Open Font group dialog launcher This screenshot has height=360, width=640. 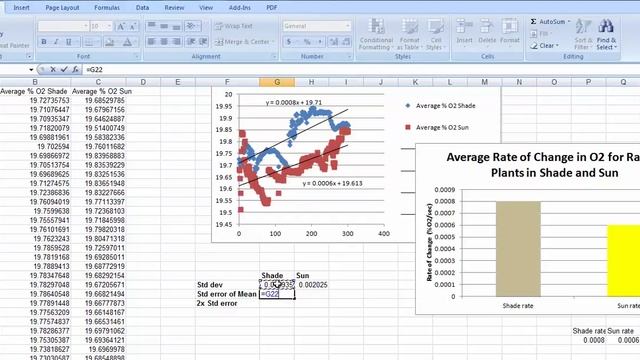coord(136,56)
